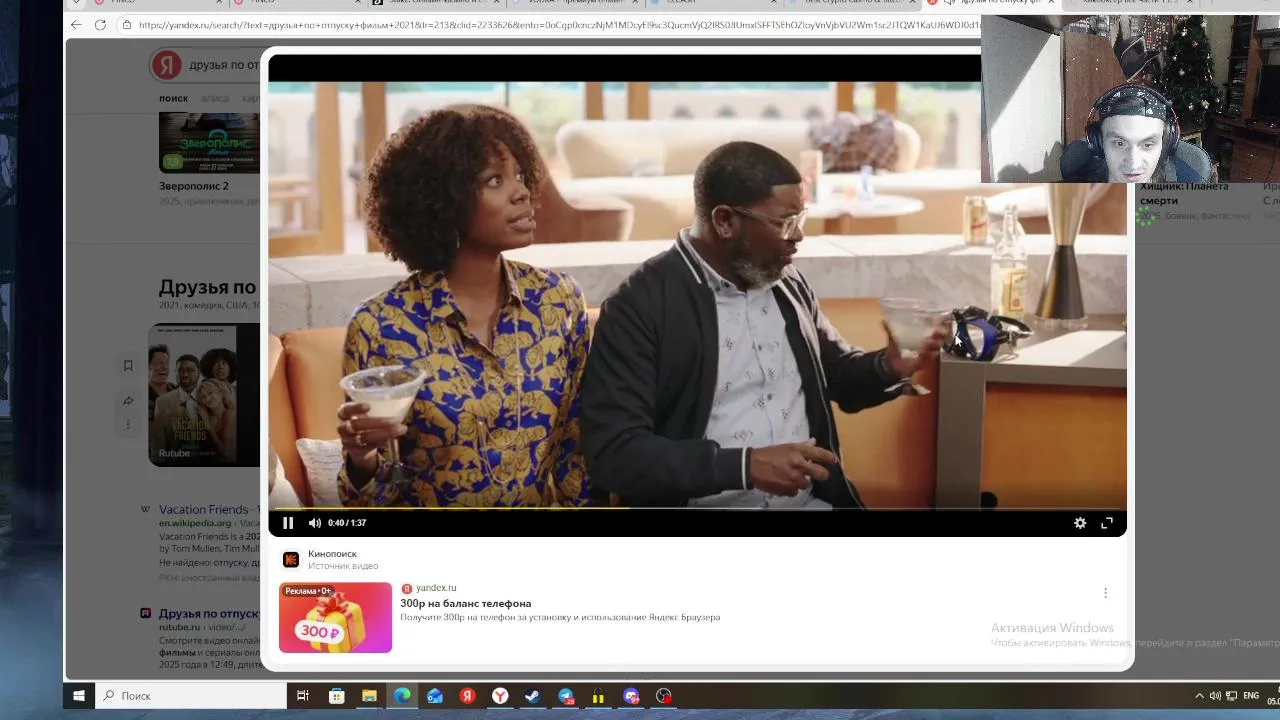Open the more-options dots beside poster
1280x720 pixels.
tap(128, 425)
